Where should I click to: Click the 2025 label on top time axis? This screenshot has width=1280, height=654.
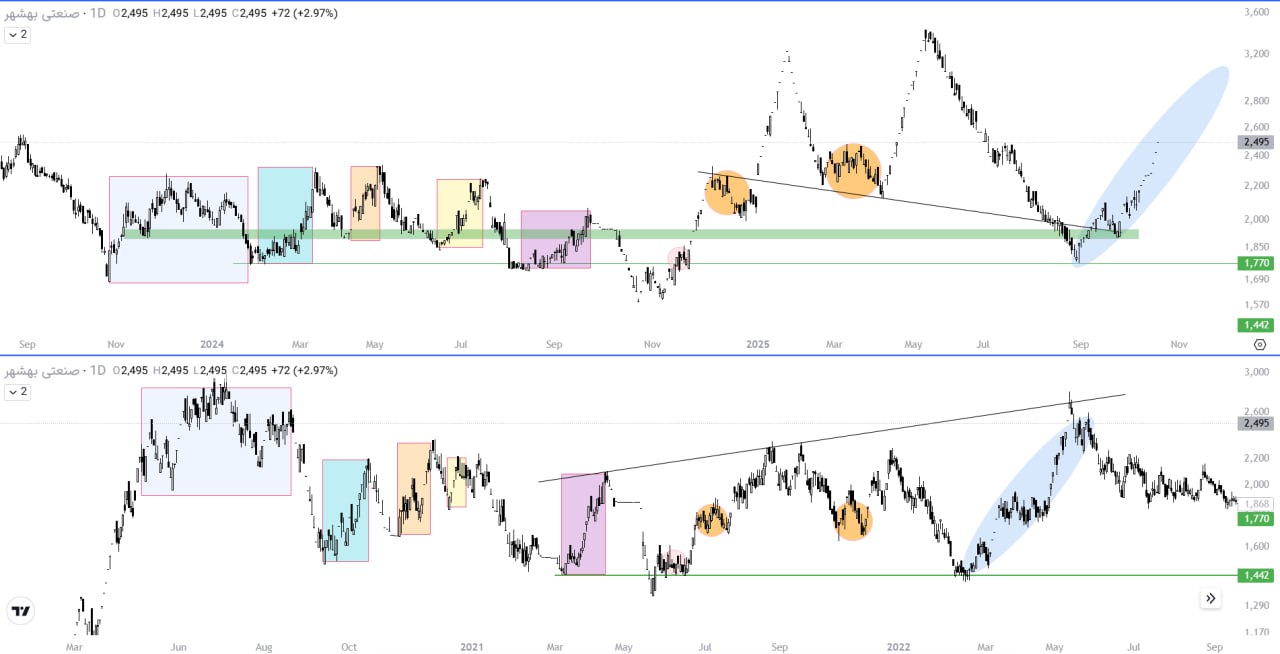coord(757,345)
